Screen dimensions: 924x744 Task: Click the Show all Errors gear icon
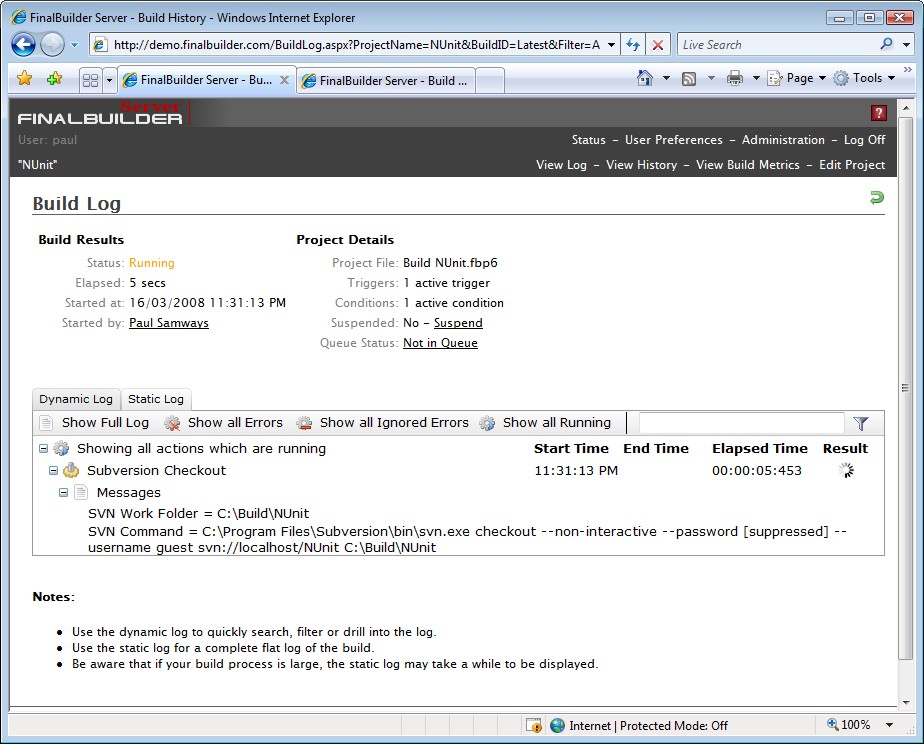pos(172,423)
